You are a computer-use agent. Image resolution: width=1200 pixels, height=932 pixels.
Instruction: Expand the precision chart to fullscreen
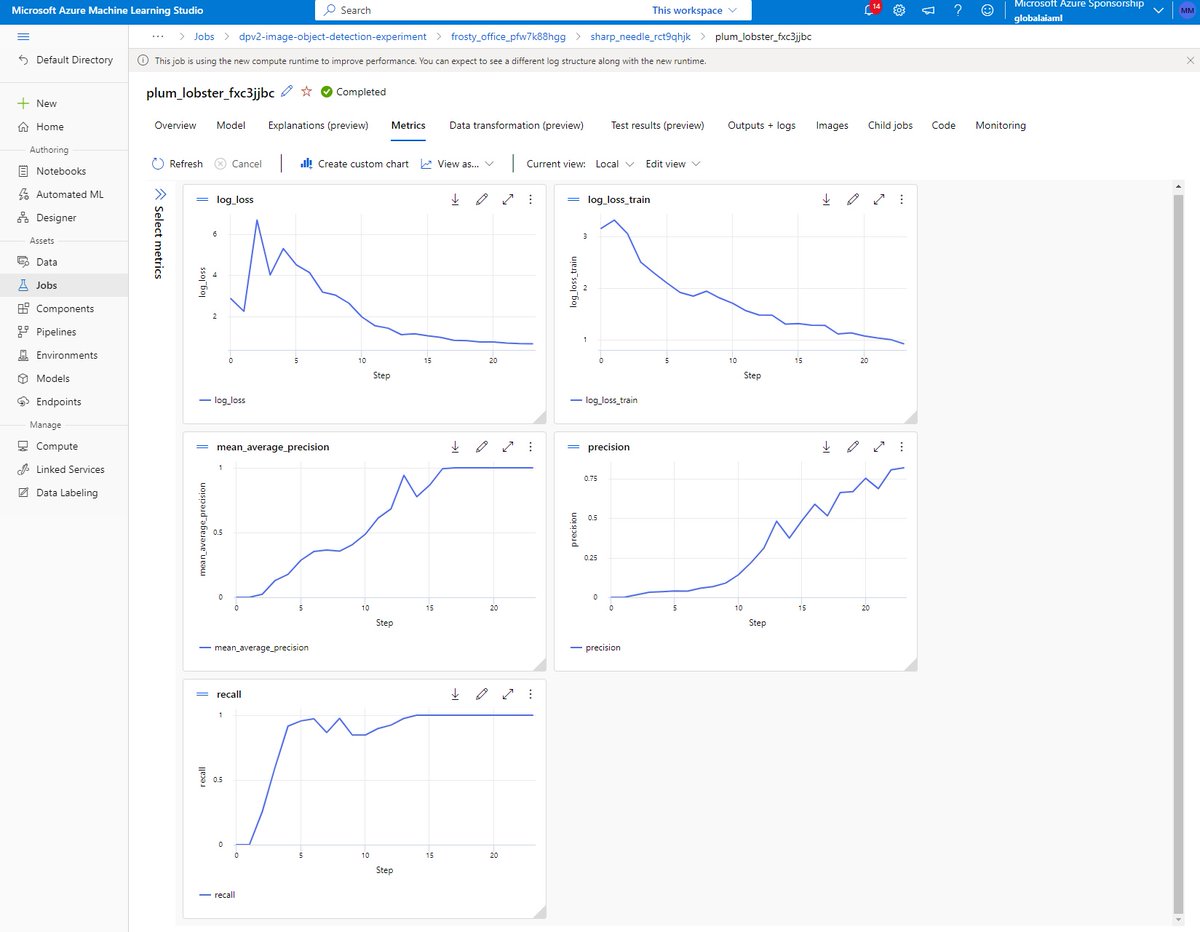pyautogui.click(x=879, y=447)
